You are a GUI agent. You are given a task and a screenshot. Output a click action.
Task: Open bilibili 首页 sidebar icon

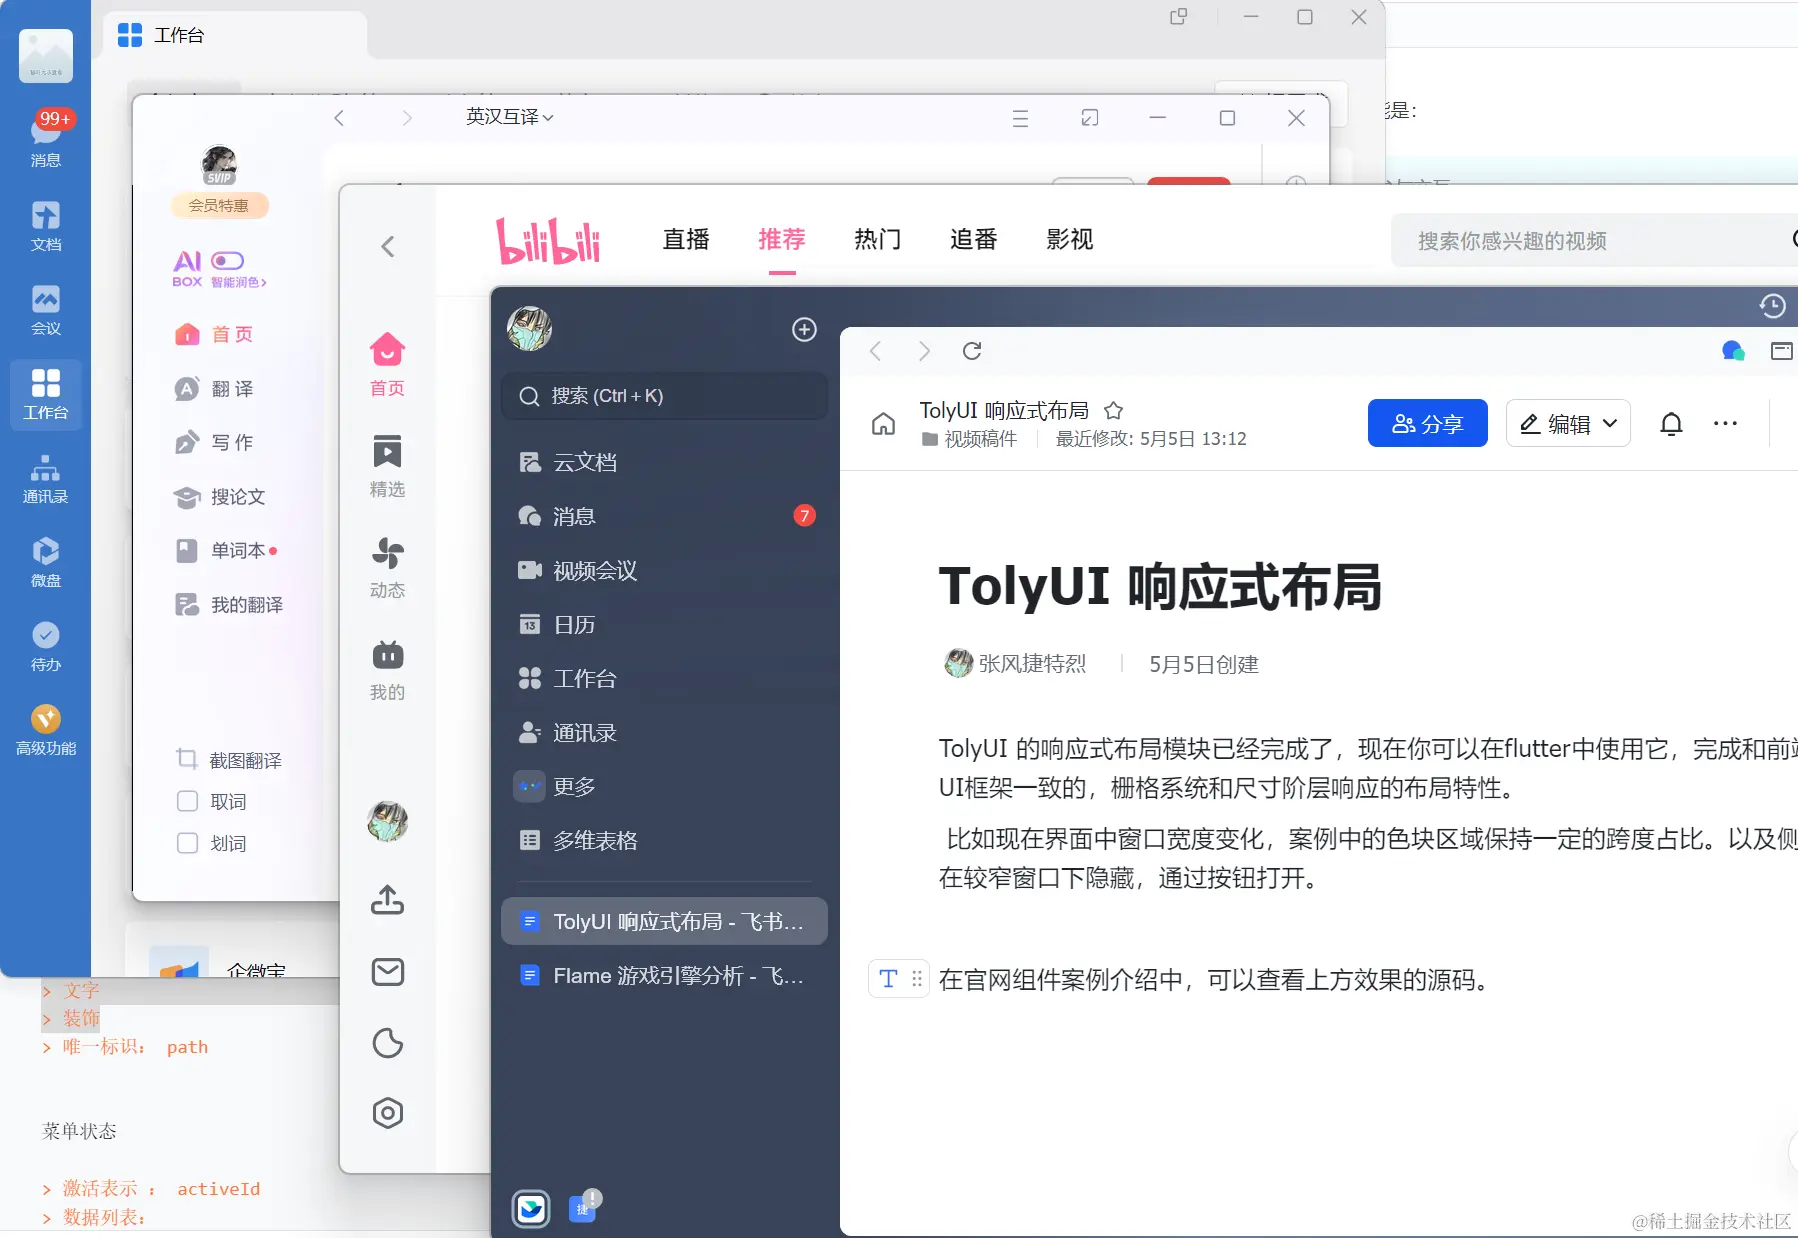[388, 364]
